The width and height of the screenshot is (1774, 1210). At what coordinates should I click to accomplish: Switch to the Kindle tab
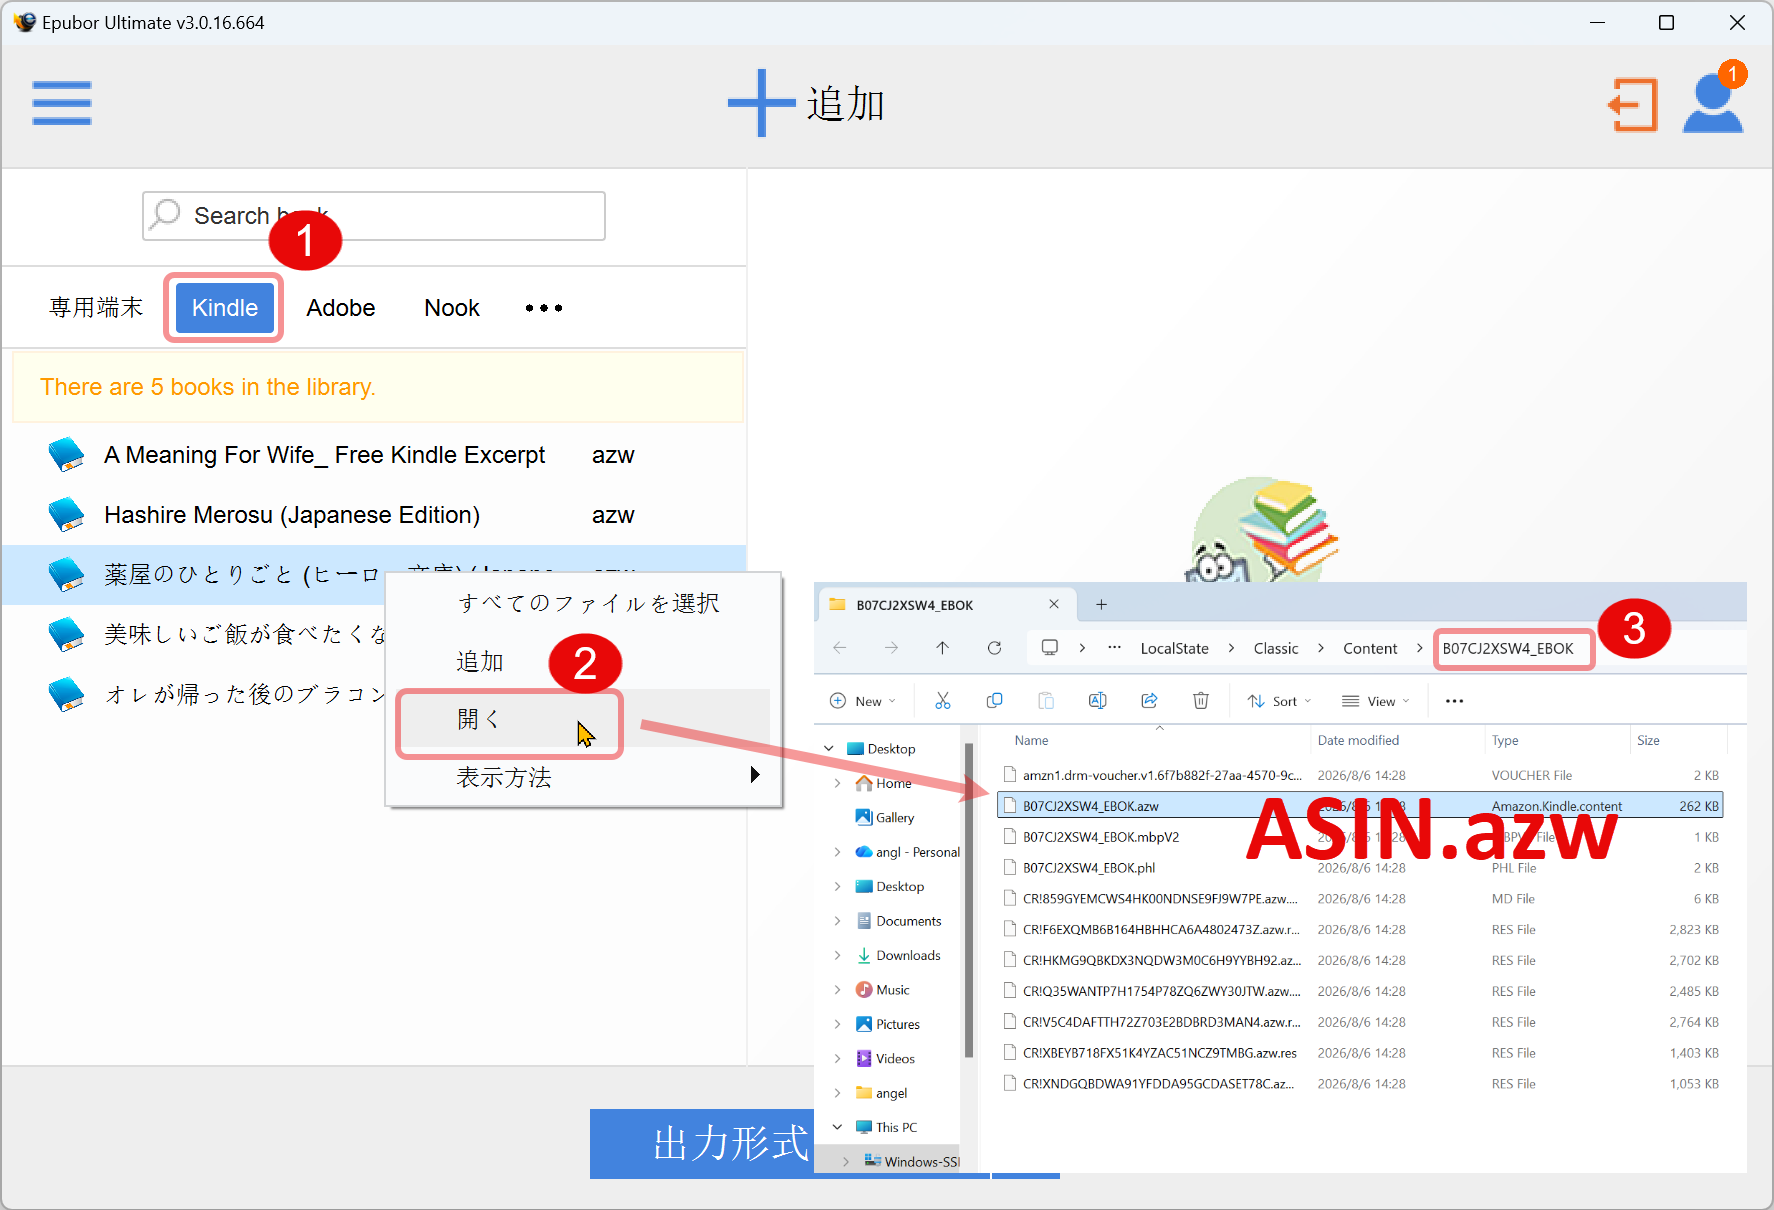(225, 308)
